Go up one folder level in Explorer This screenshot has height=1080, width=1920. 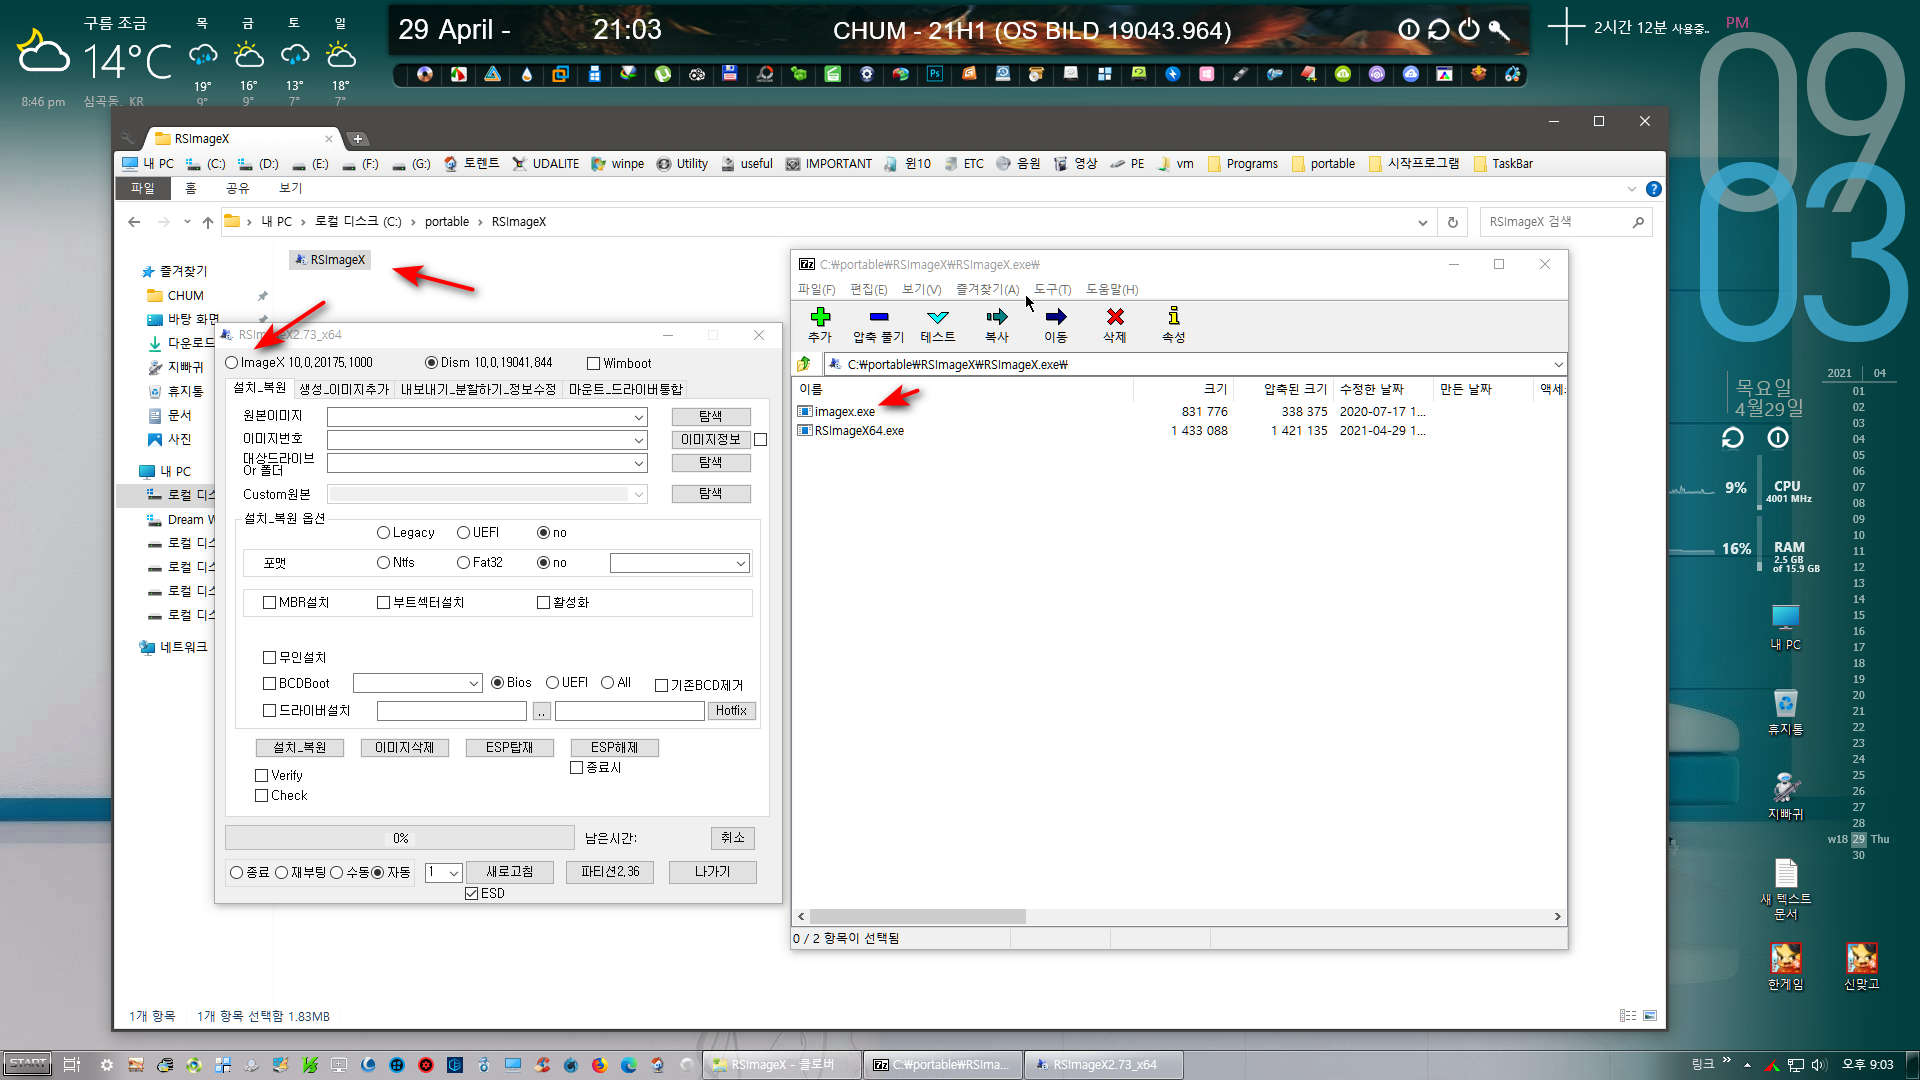tap(207, 222)
